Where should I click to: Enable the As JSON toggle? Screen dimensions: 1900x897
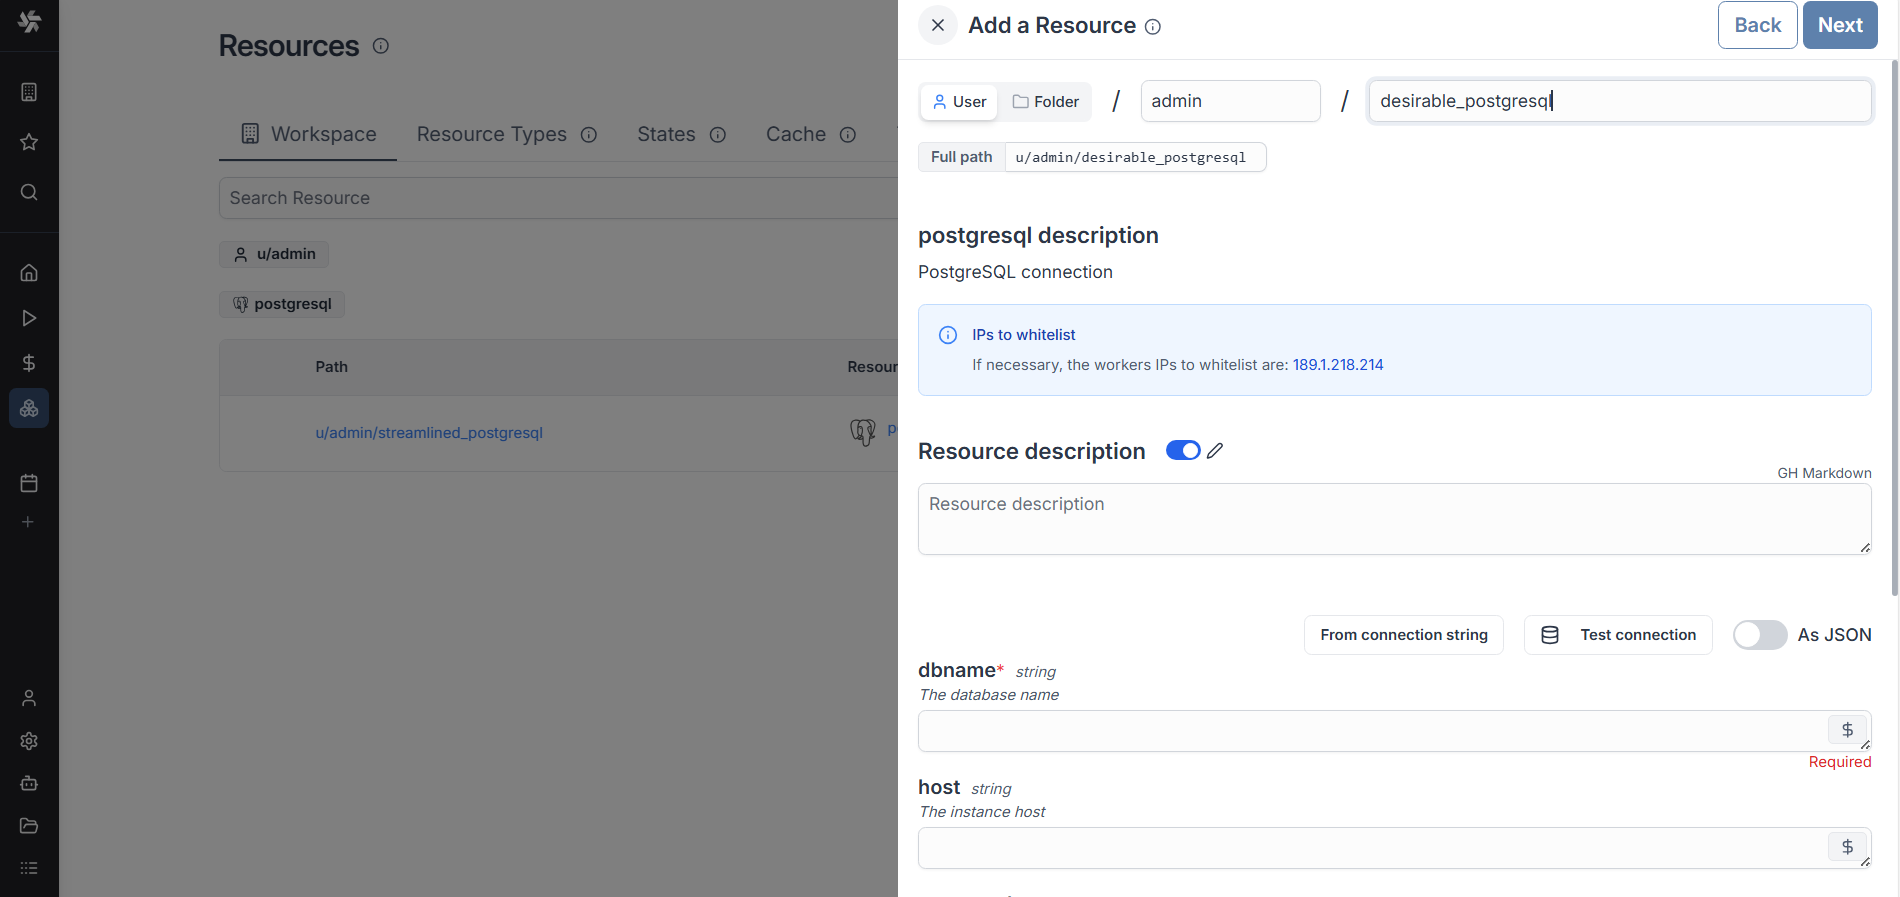coord(1759,635)
